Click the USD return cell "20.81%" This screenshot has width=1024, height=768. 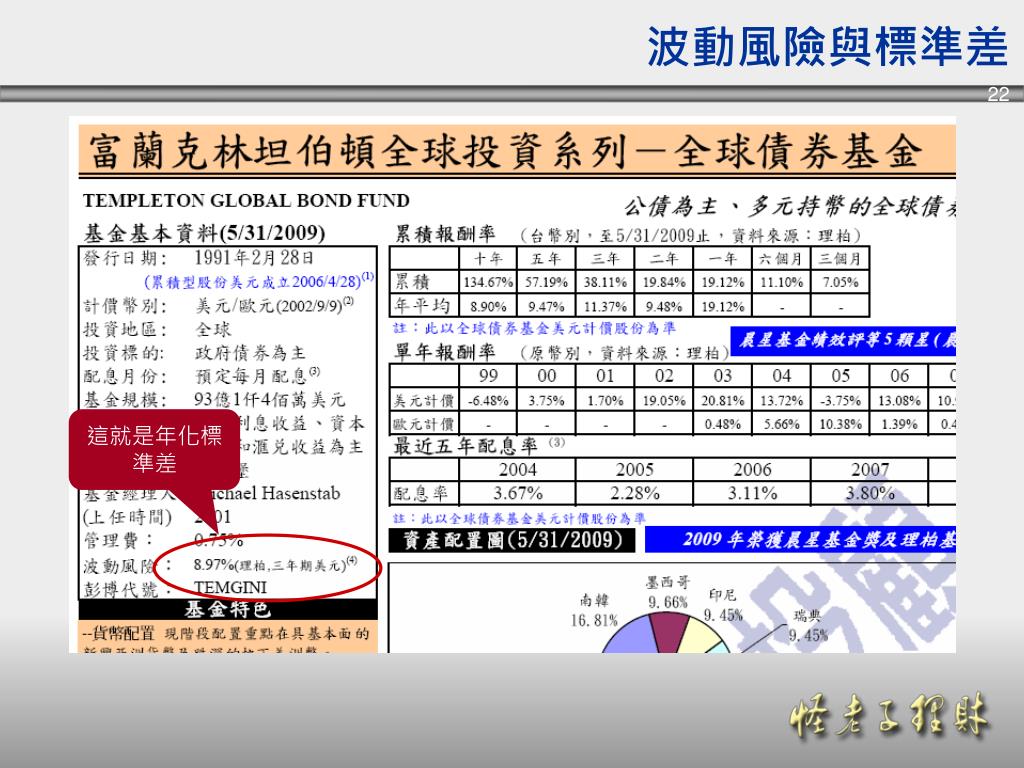[722, 400]
